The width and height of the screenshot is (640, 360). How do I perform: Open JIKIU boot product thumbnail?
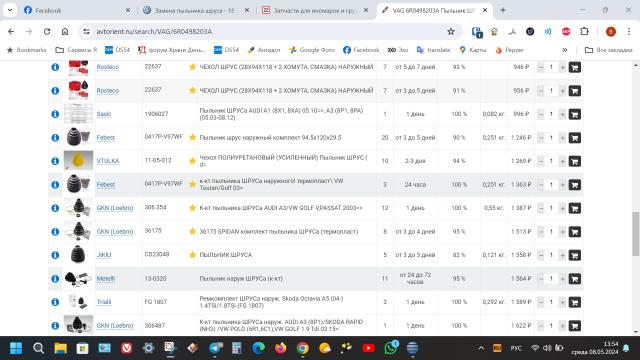coord(78,255)
